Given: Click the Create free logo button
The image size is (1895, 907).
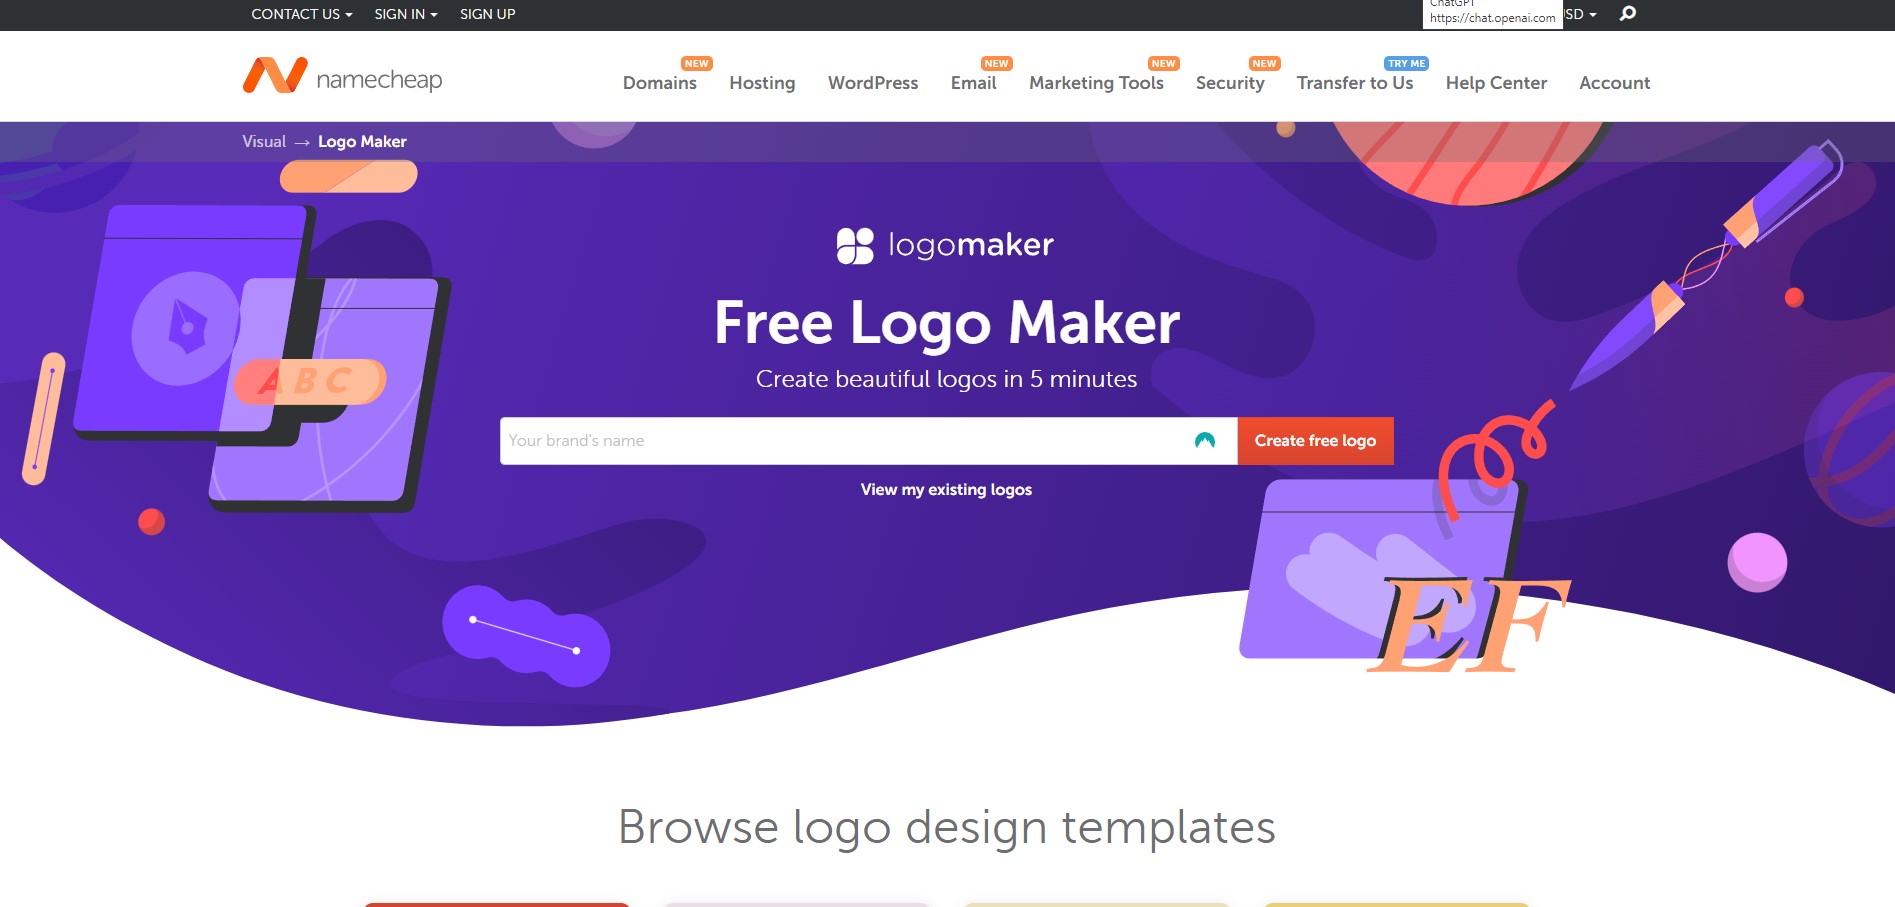Looking at the screenshot, I should click(x=1315, y=441).
